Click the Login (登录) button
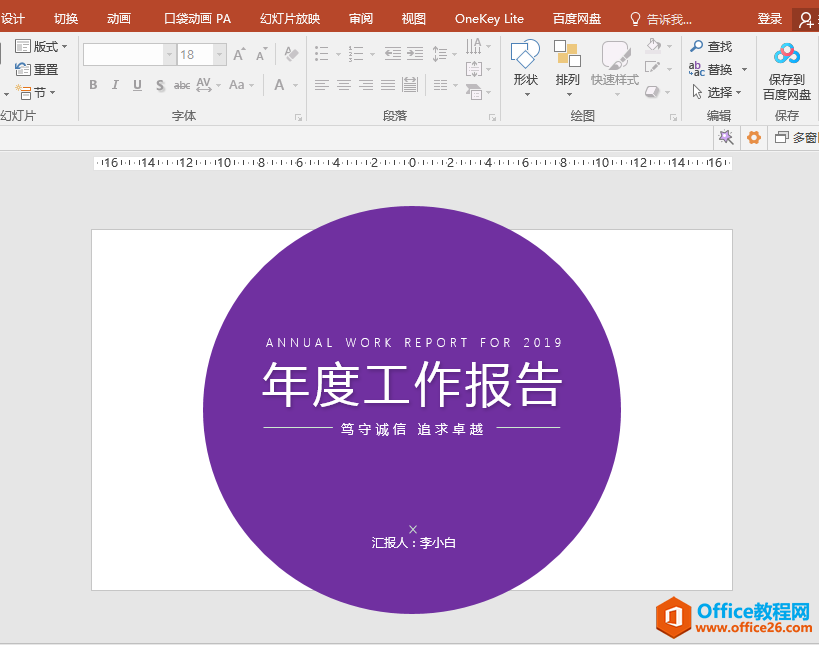Image resolution: width=819 pixels, height=645 pixels. pos(770,19)
